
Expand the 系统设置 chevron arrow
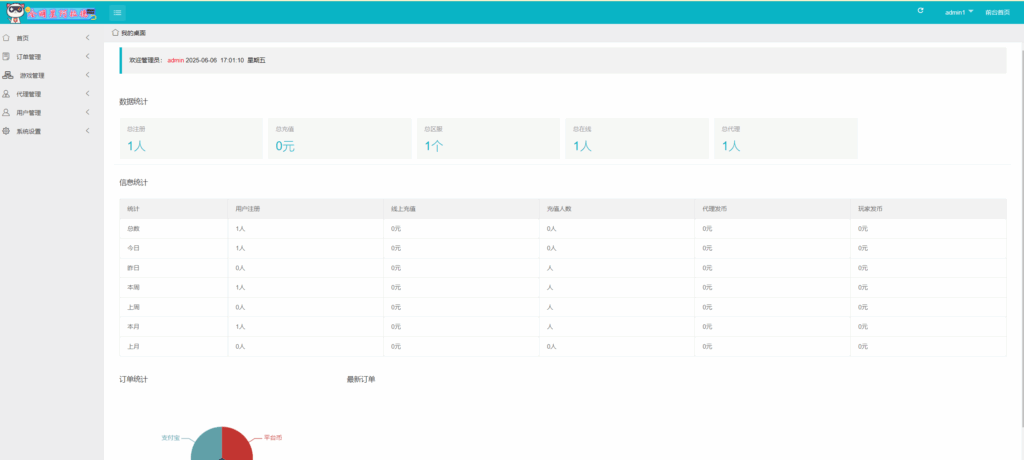(x=88, y=131)
